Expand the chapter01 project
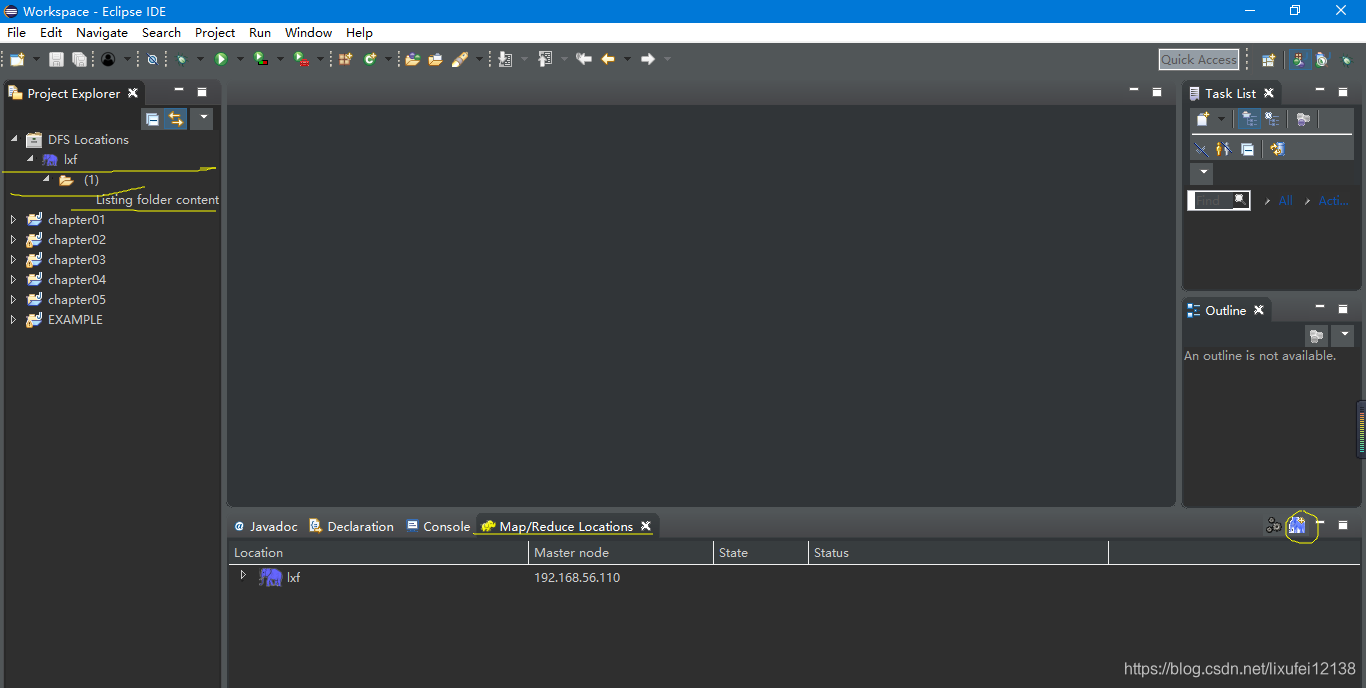The image size is (1366, 688). coord(13,219)
